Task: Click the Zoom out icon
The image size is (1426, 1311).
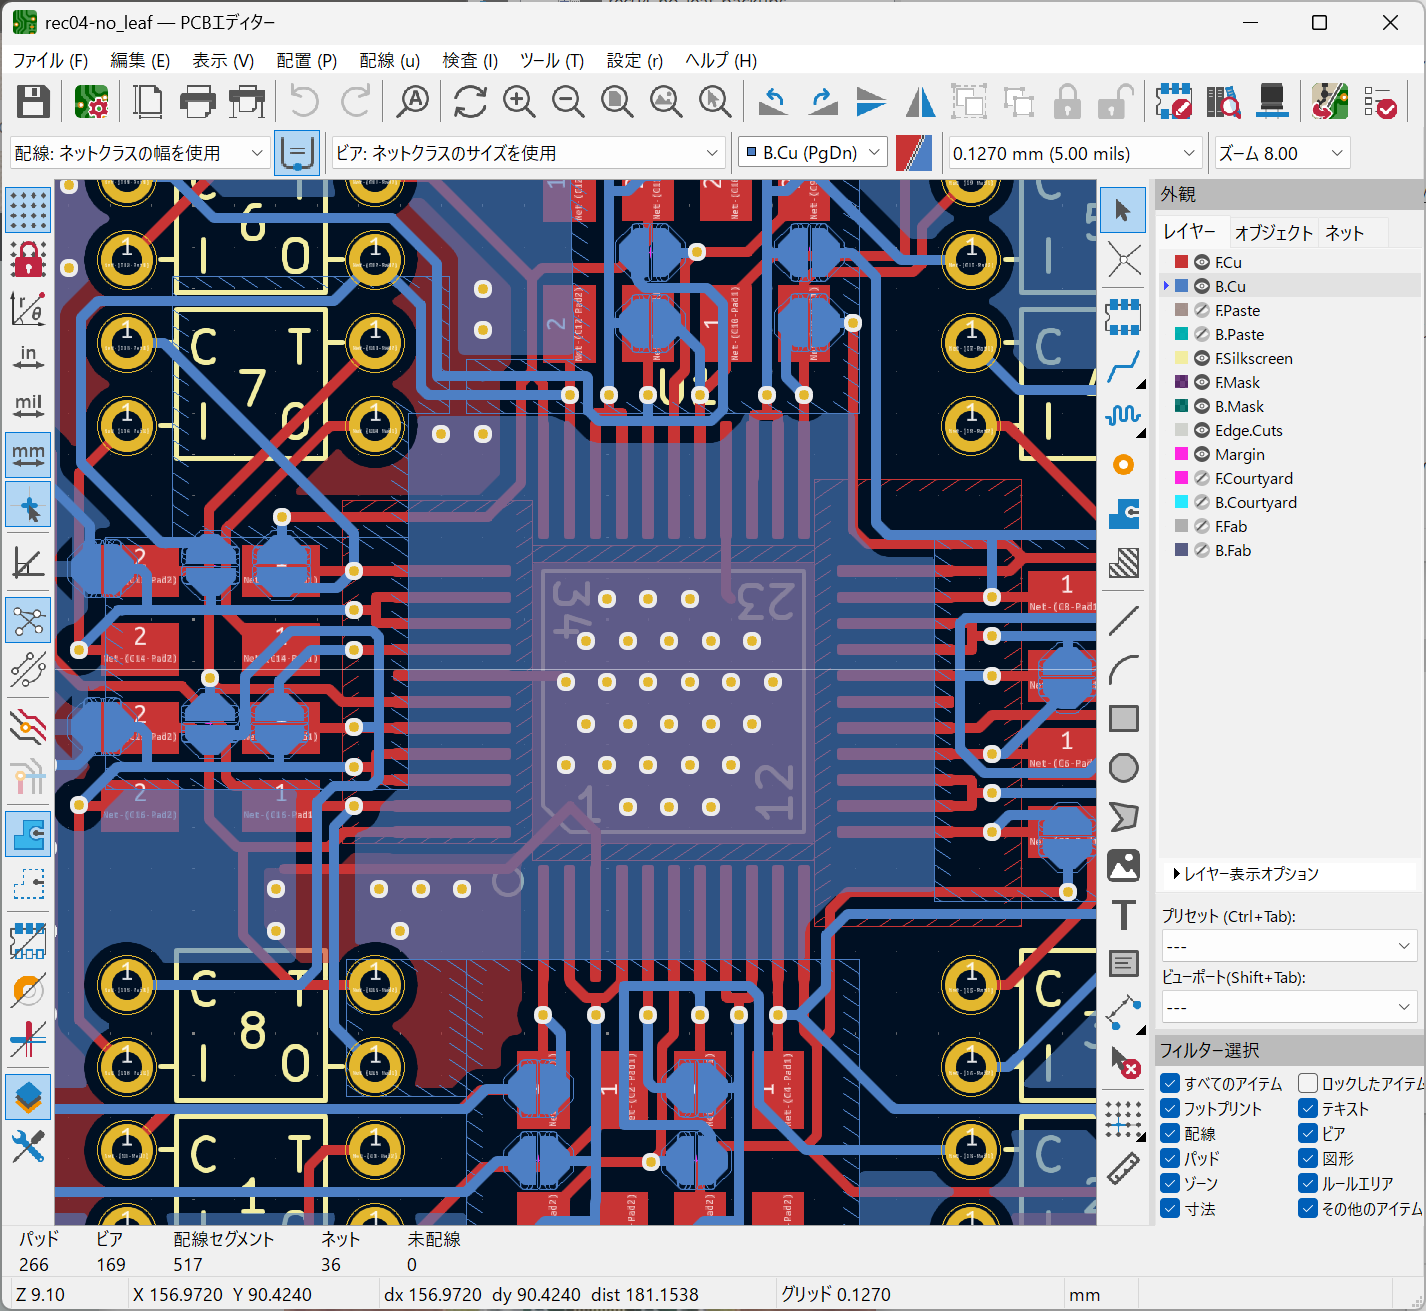Action: click(x=568, y=101)
